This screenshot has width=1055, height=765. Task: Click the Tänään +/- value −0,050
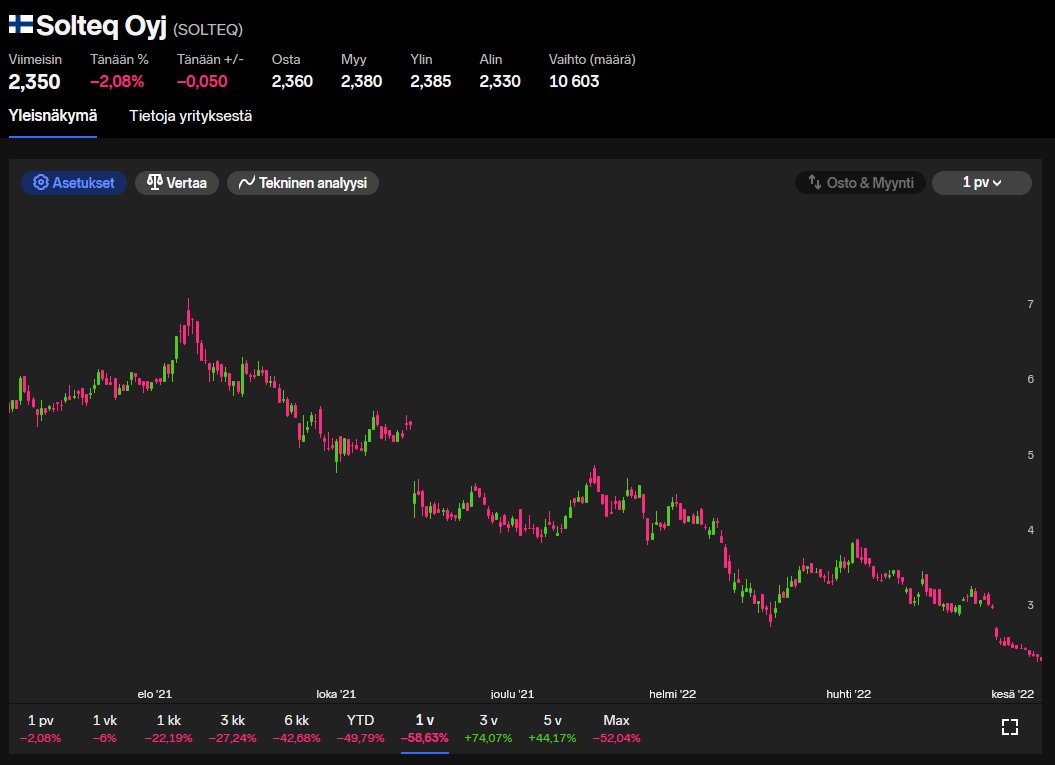click(203, 81)
